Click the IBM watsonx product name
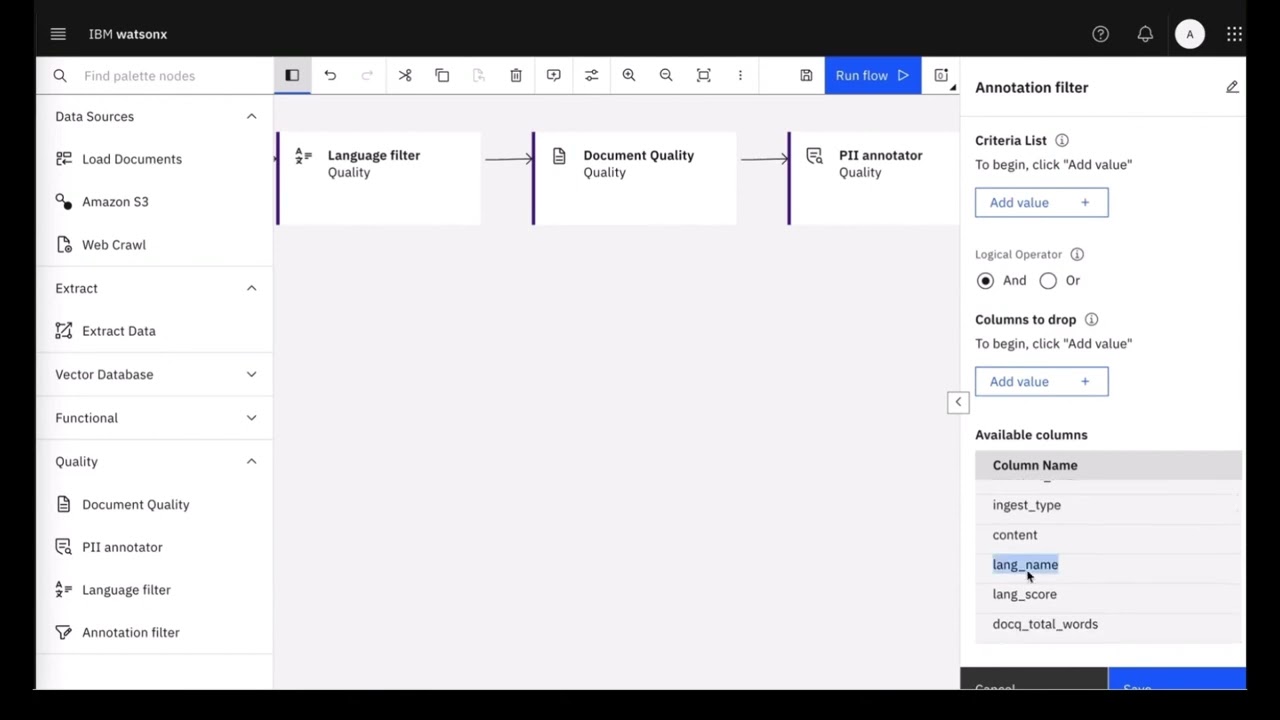This screenshot has height=720, width=1280. (x=128, y=34)
